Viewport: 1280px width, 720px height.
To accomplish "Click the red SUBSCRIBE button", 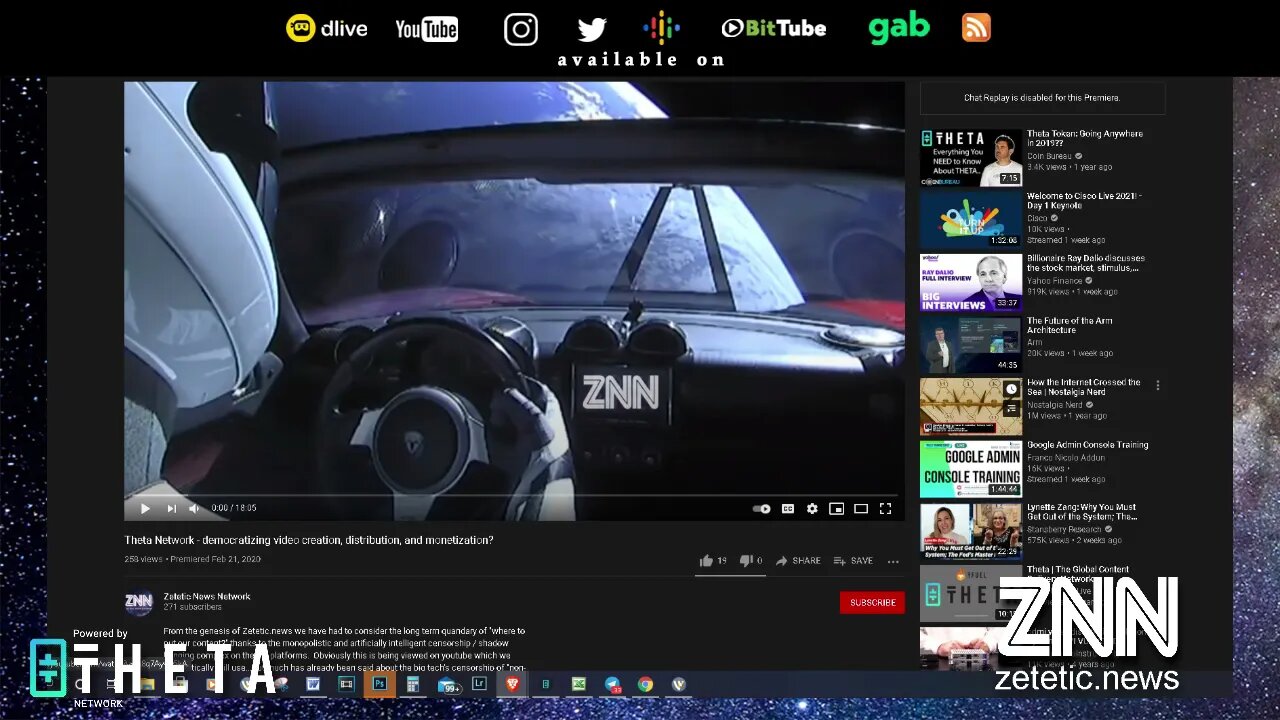I will 872,602.
